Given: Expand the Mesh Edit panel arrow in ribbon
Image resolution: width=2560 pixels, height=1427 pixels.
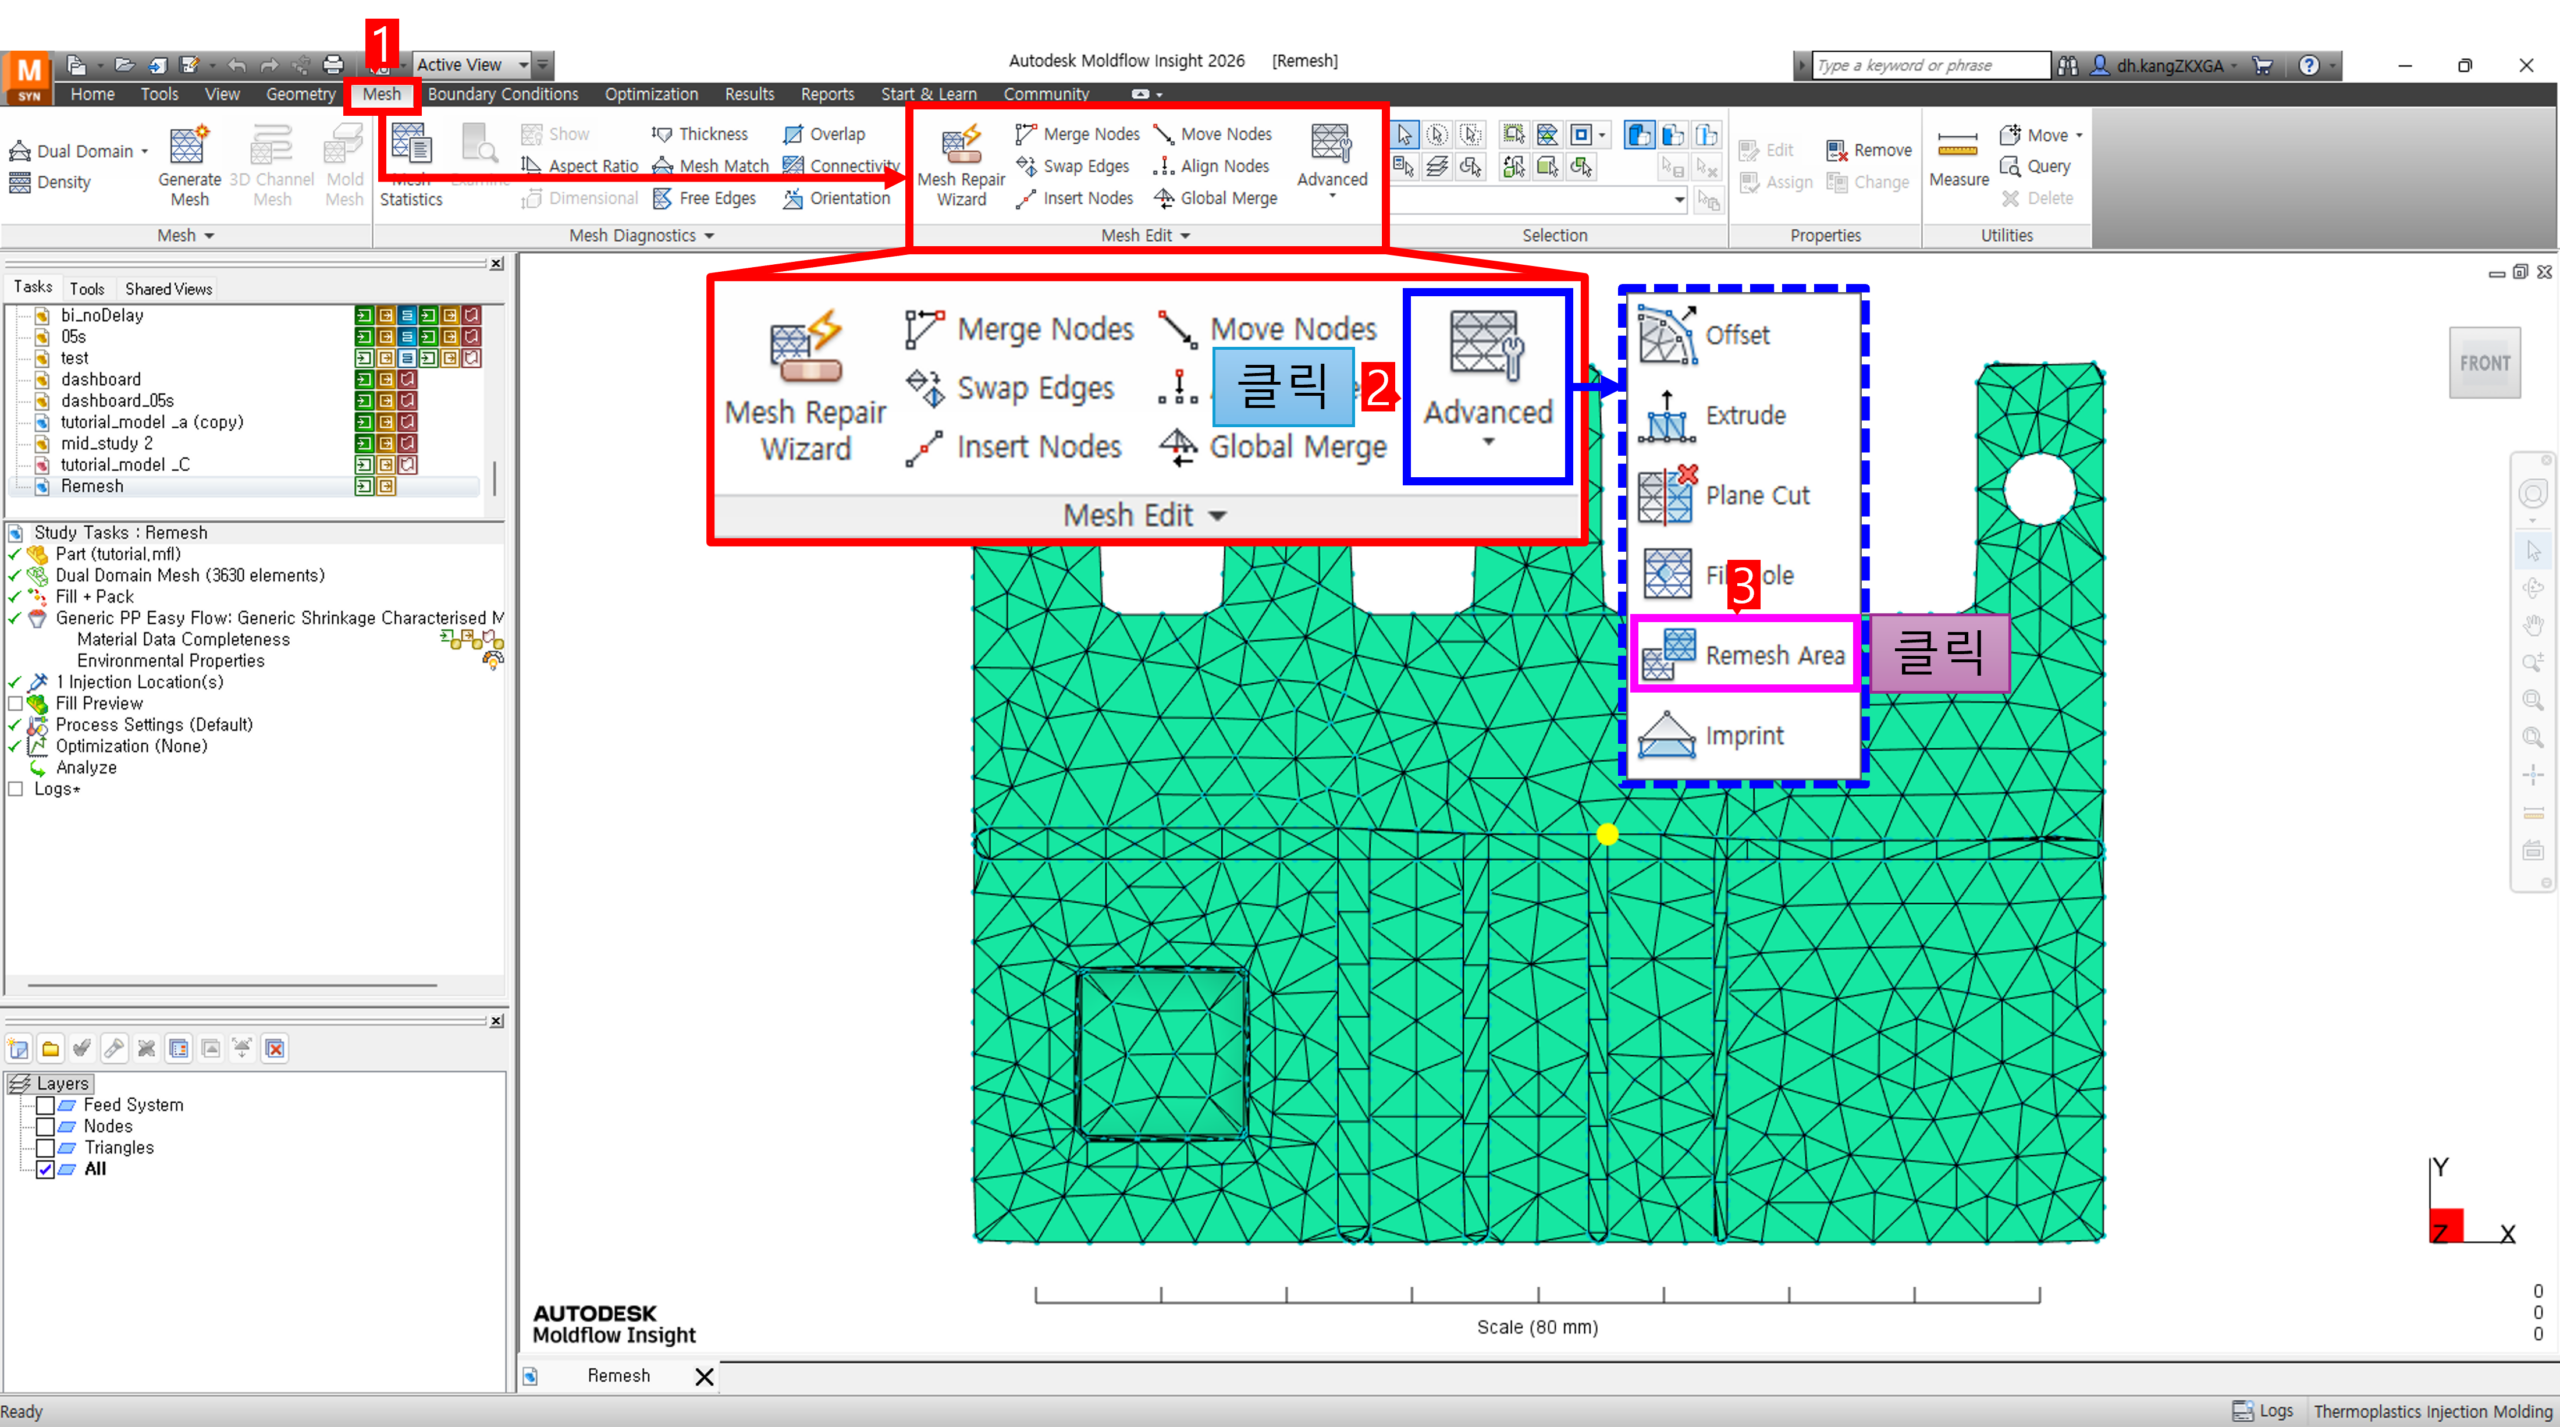Looking at the screenshot, I should (x=1185, y=236).
